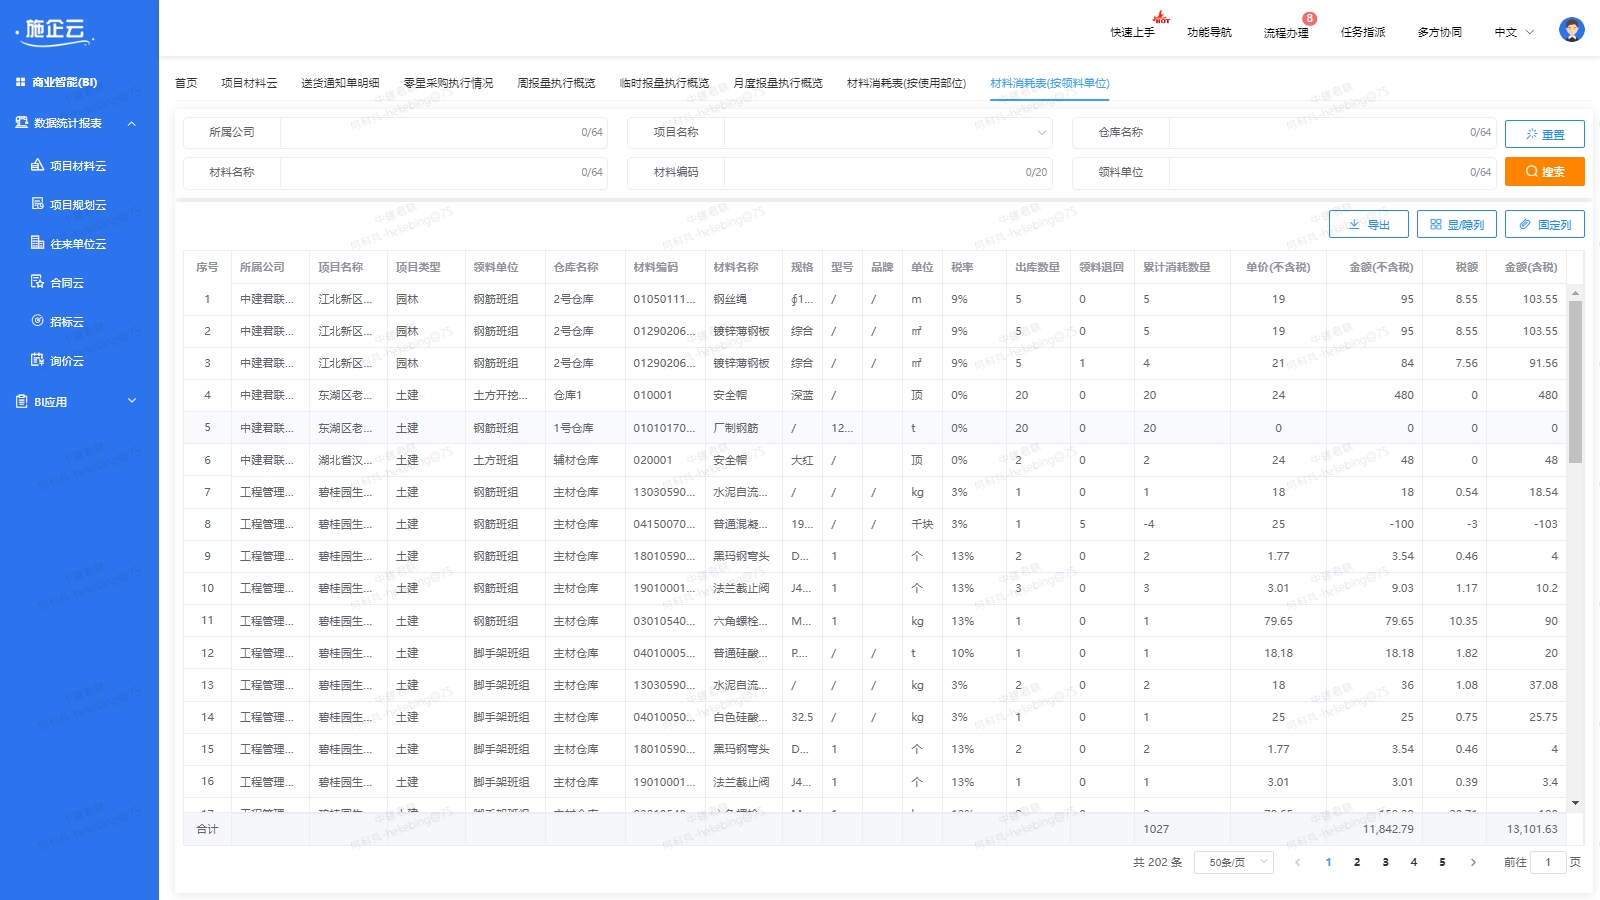Open the 中文 language dropdown
Image resolution: width=1600 pixels, height=900 pixels.
pyautogui.click(x=1513, y=32)
